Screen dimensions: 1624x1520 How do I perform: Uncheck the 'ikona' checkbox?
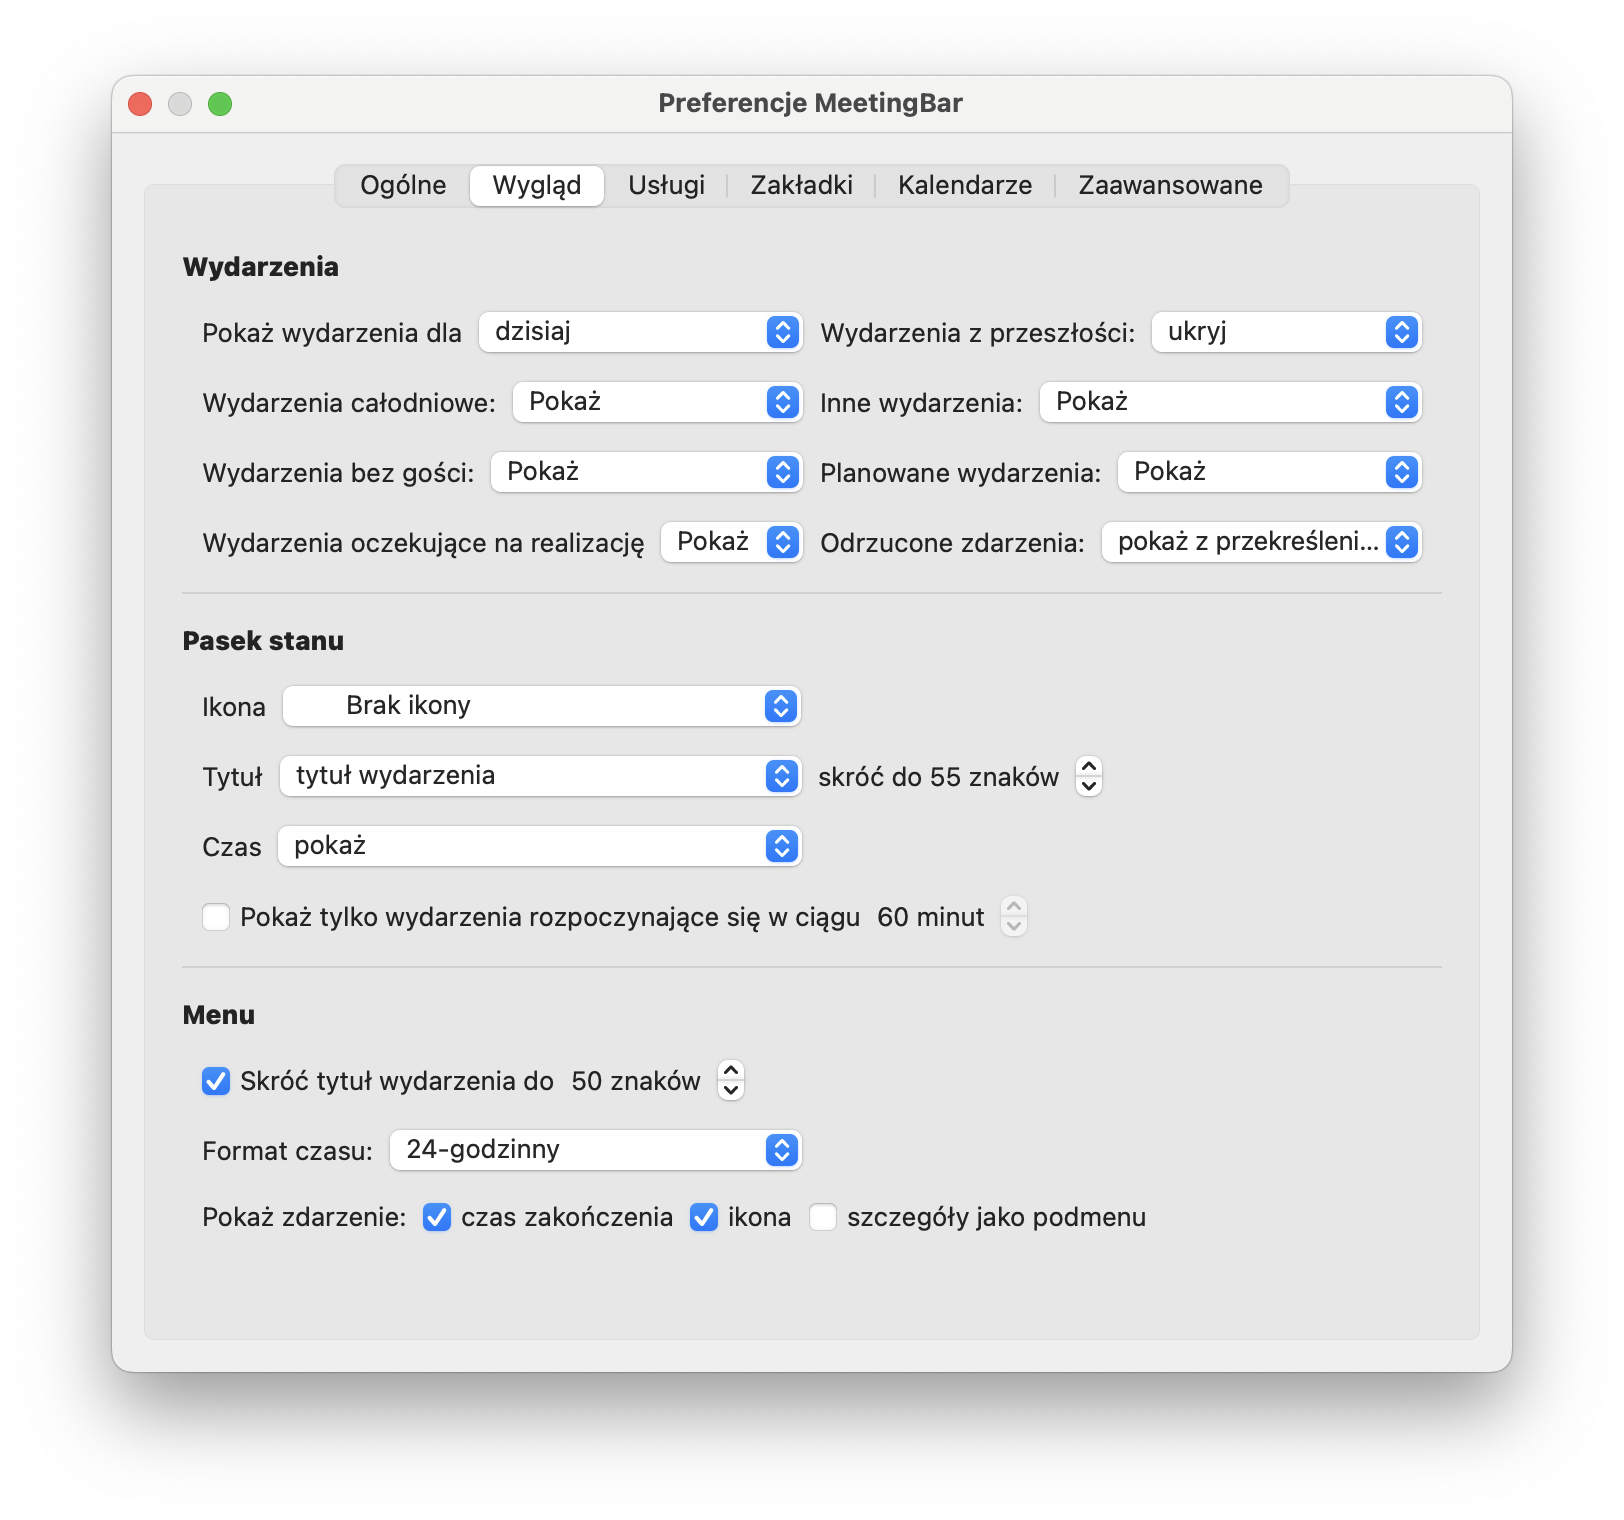[704, 1217]
